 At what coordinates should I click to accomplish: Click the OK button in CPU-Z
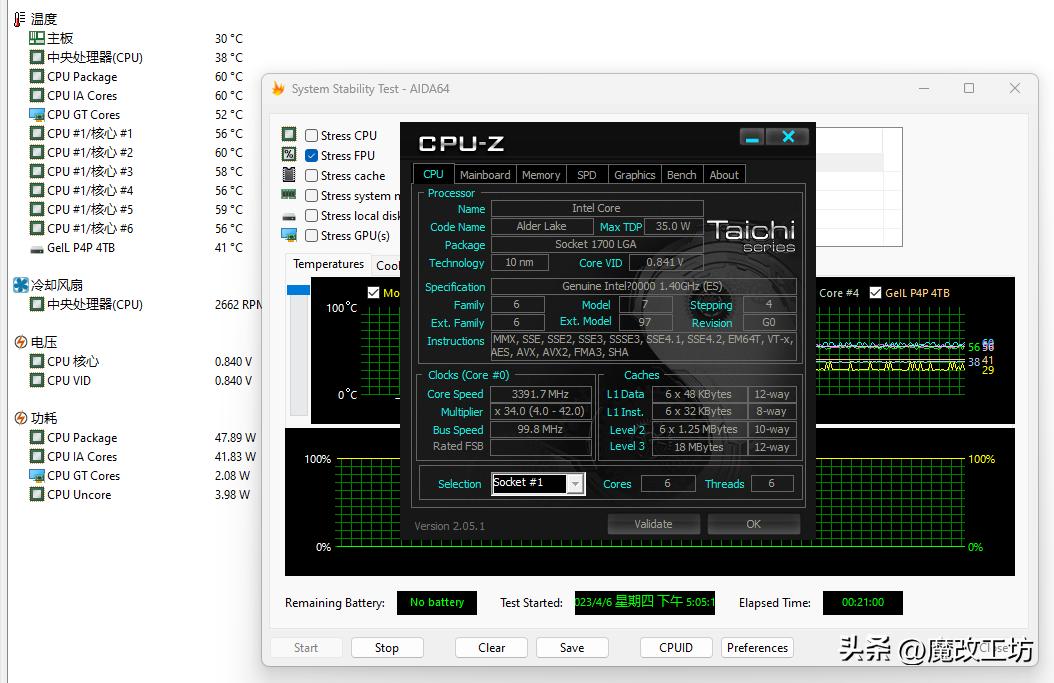point(754,524)
